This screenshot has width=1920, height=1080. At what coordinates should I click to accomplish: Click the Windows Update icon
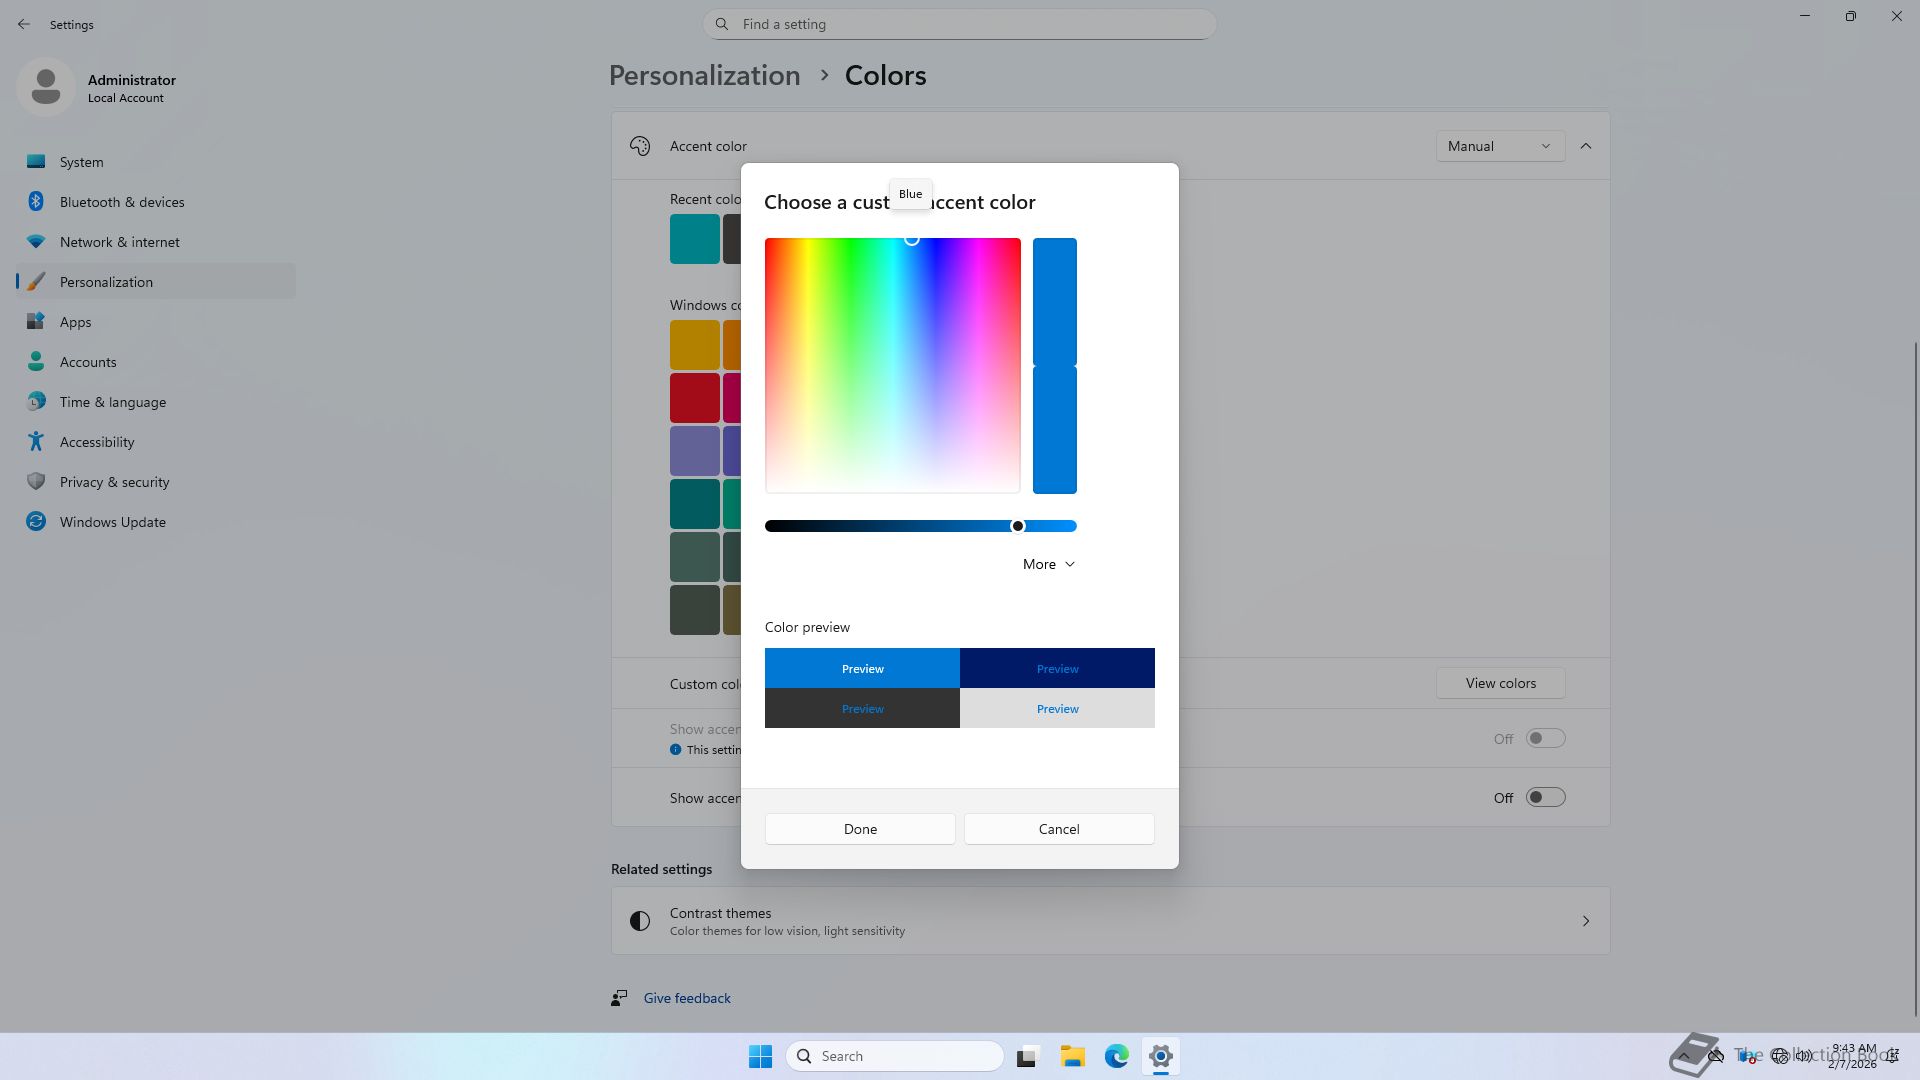[x=36, y=521]
